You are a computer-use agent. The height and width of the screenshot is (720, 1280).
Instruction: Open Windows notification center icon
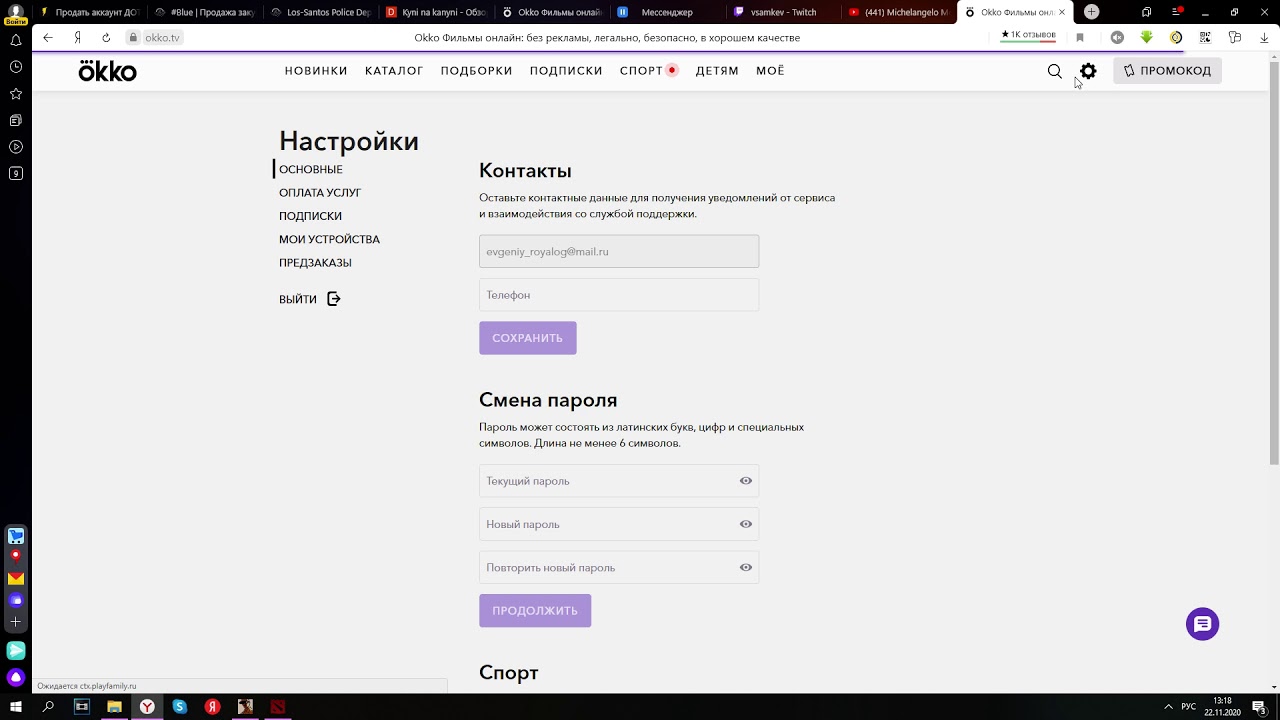1258,707
